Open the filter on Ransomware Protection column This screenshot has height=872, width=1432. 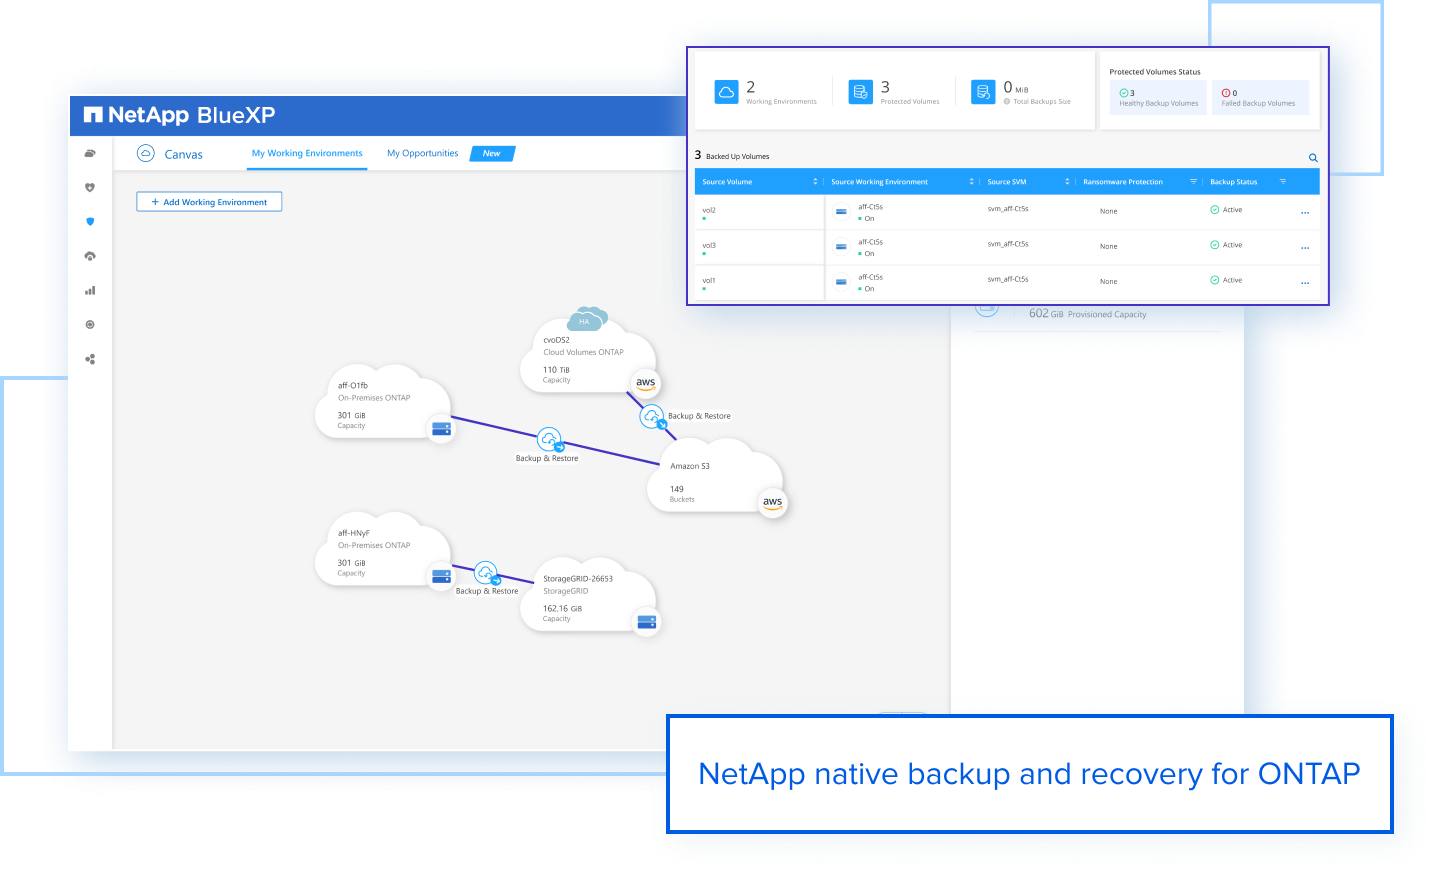(1194, 181)
